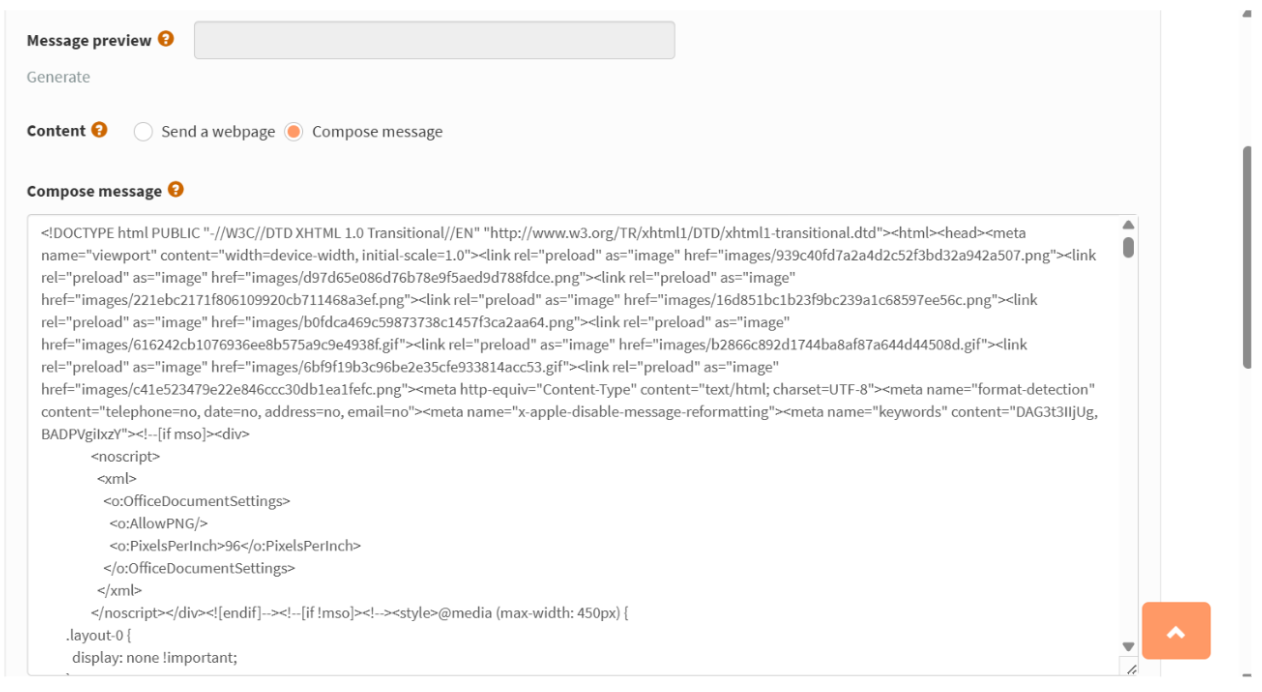Open the Content help icon

tap(98, 130)
